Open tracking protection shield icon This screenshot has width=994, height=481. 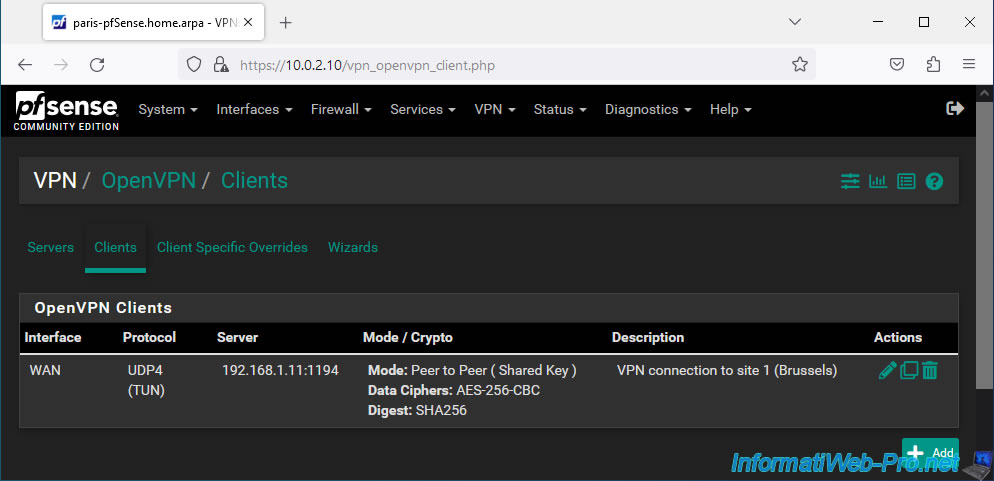click(x=194, y=65)
